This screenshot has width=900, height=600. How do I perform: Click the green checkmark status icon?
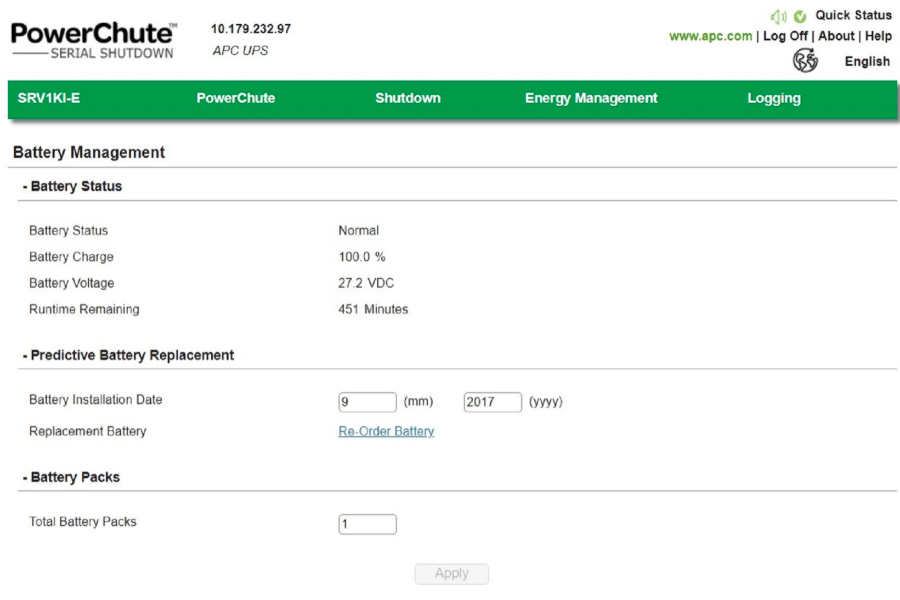[x=800, y=17]
